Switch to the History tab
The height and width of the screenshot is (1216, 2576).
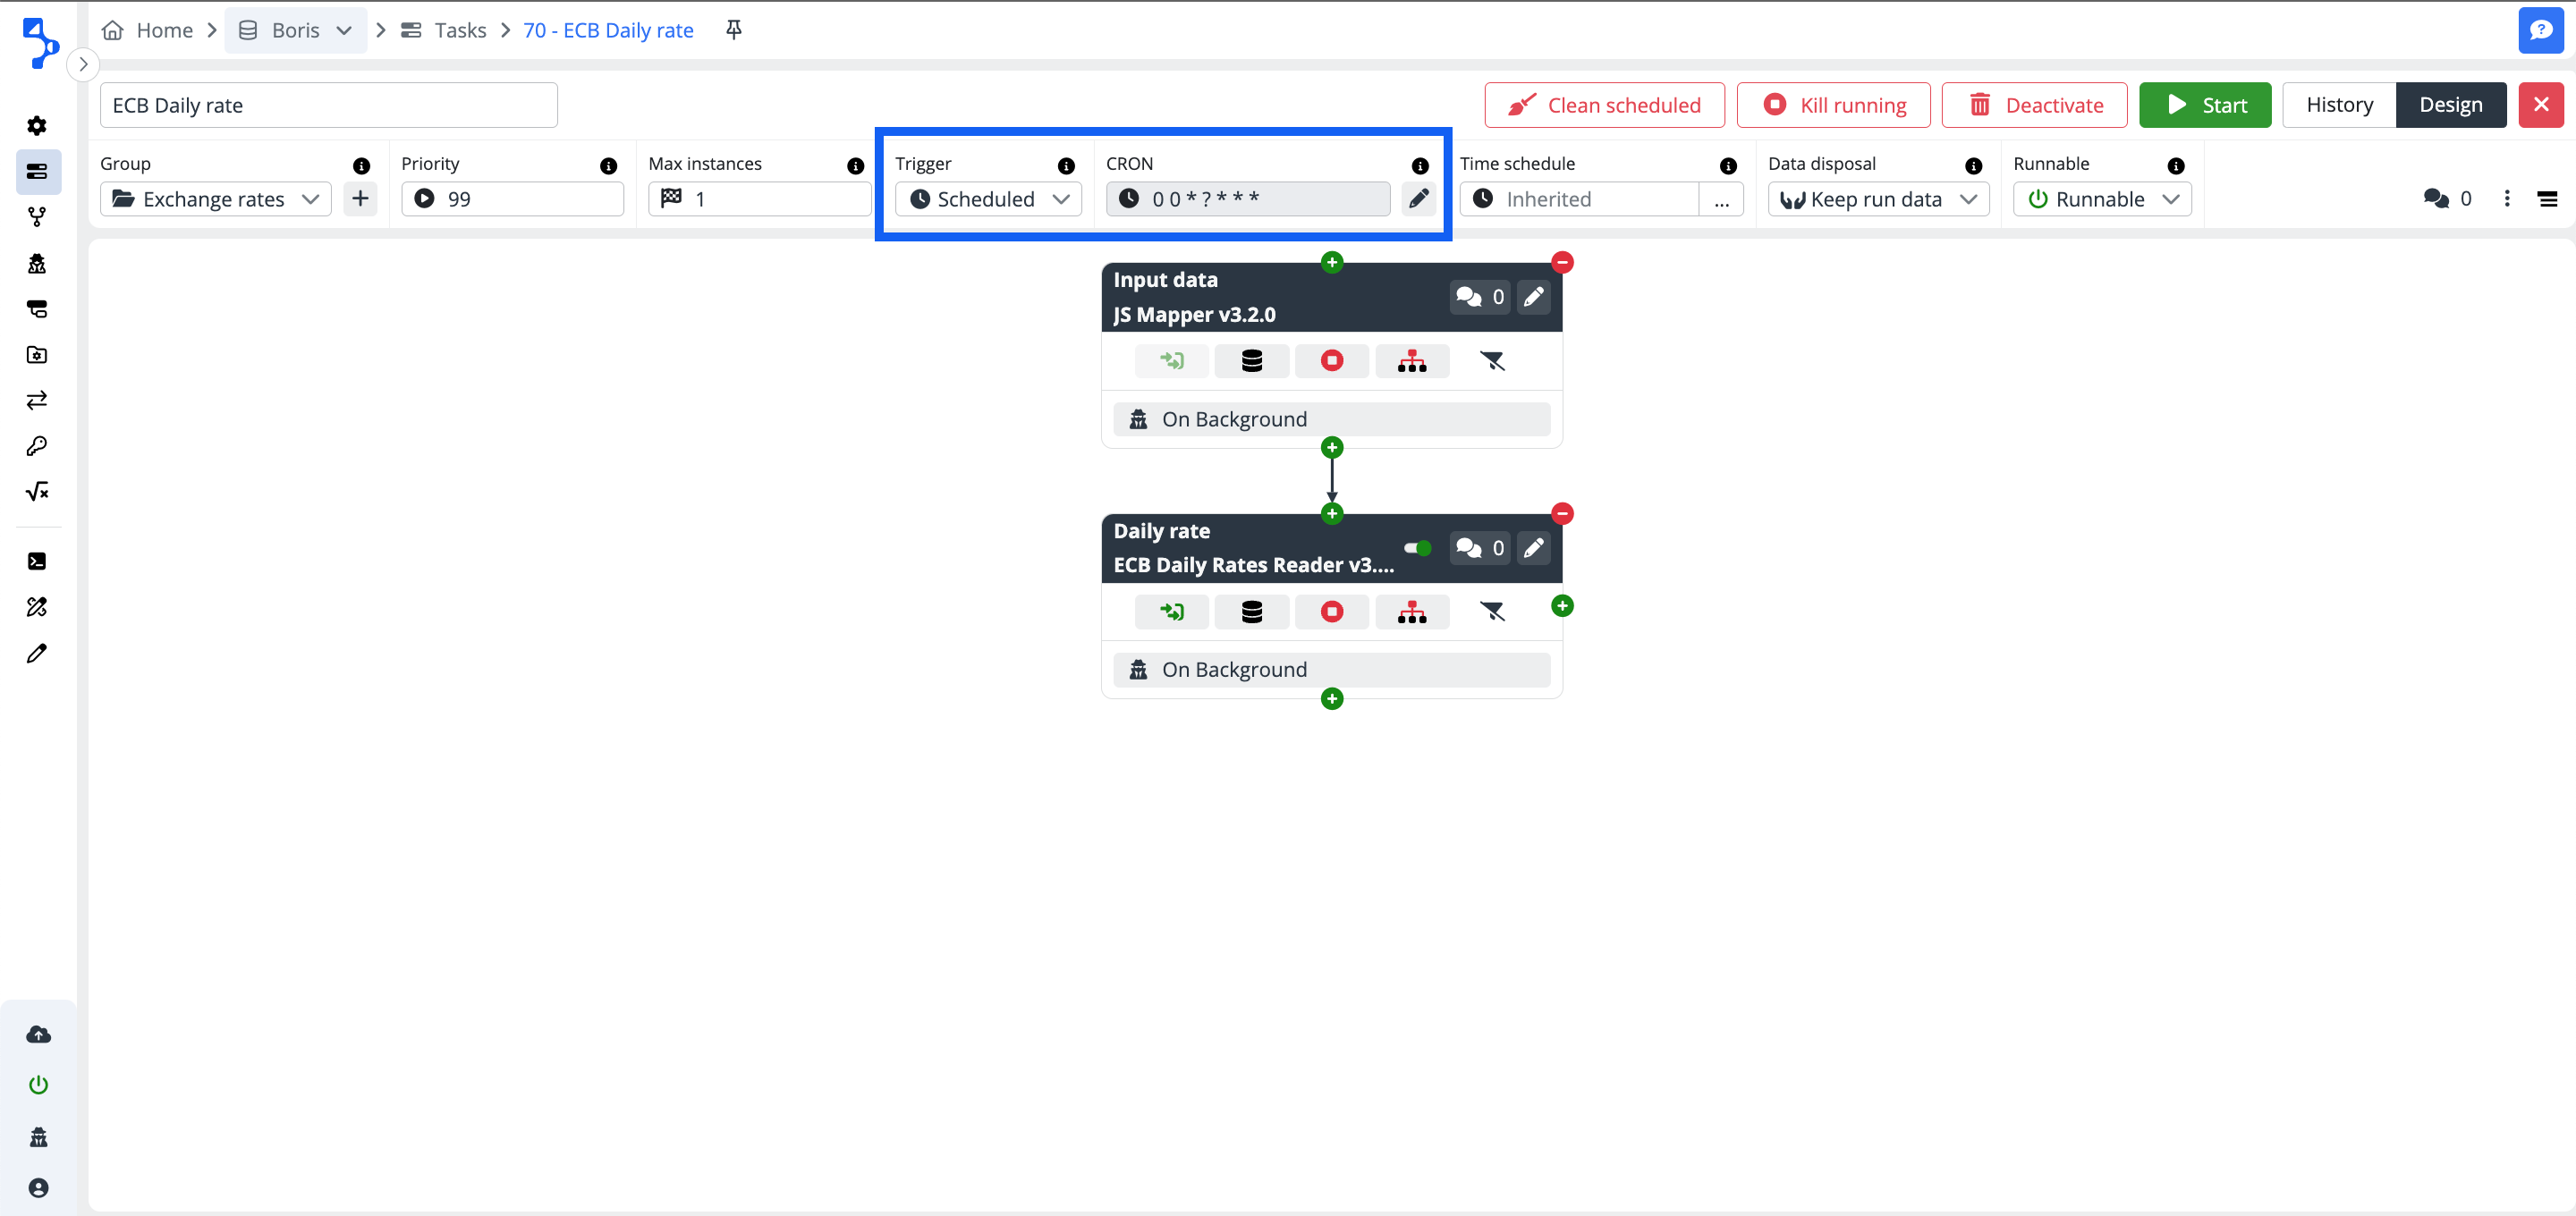point(2338,105)
